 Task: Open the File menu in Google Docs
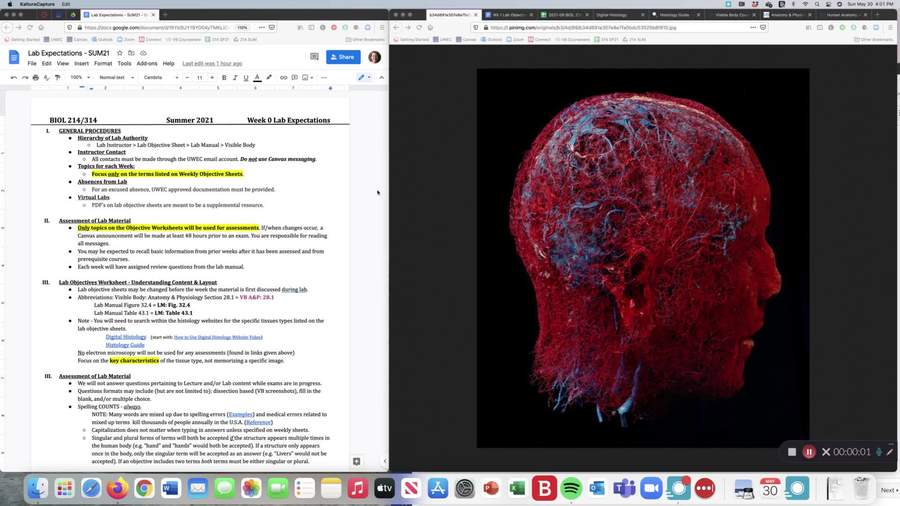[x=32, y=64]
